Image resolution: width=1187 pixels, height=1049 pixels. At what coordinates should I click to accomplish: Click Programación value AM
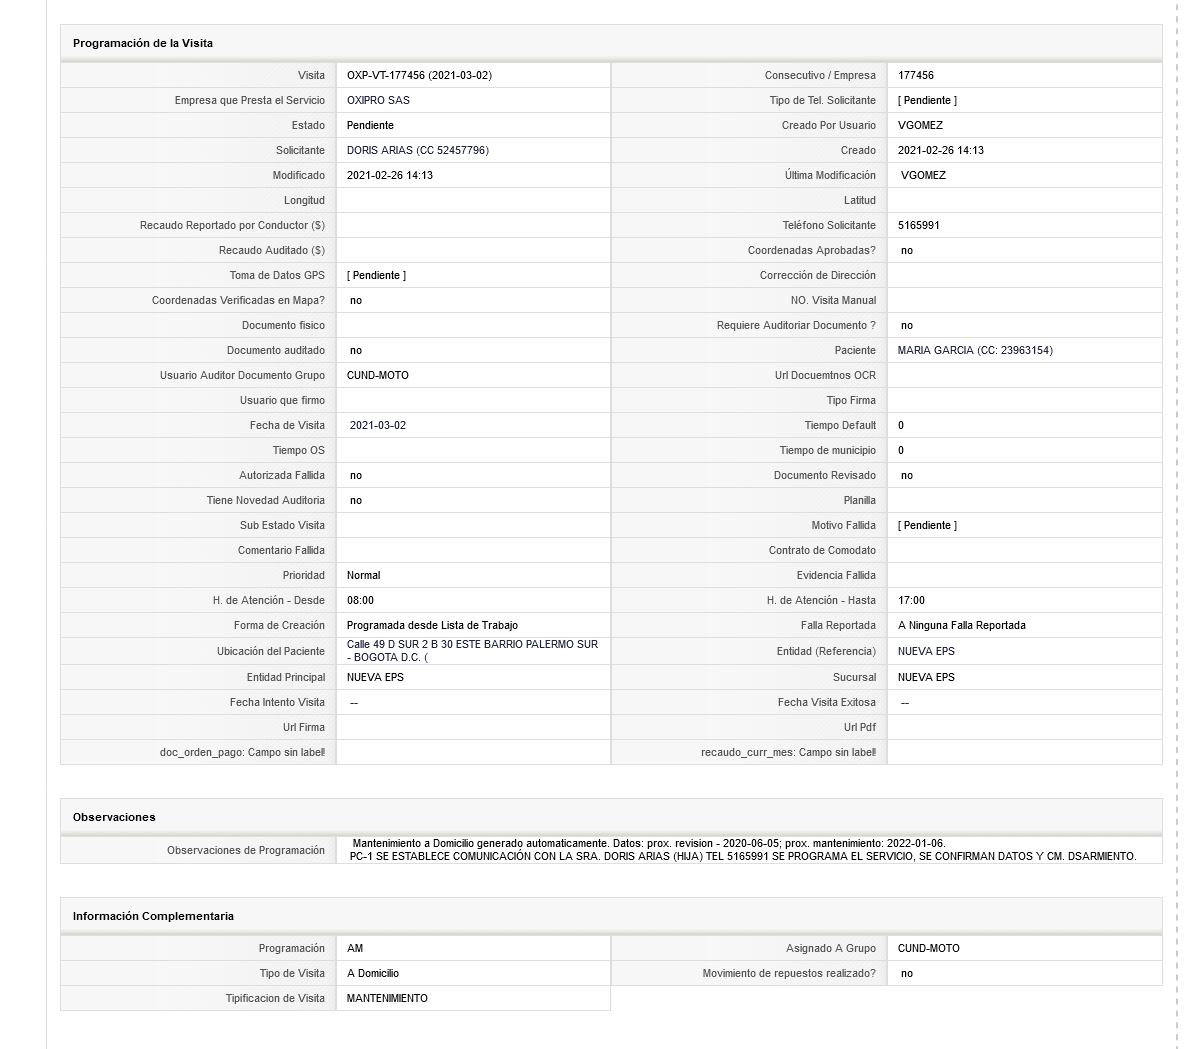coord(355,948)
